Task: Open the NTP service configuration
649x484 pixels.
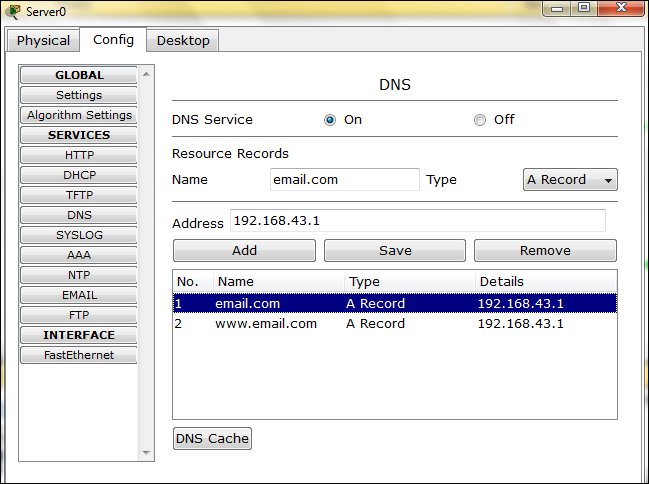Action: [x=79, y=275]
